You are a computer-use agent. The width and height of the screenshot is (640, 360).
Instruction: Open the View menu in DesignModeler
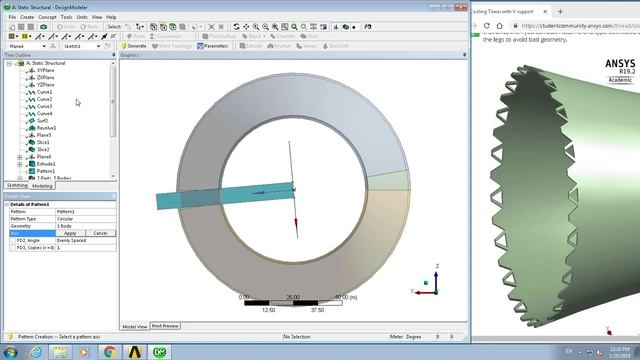pos(97,17)
